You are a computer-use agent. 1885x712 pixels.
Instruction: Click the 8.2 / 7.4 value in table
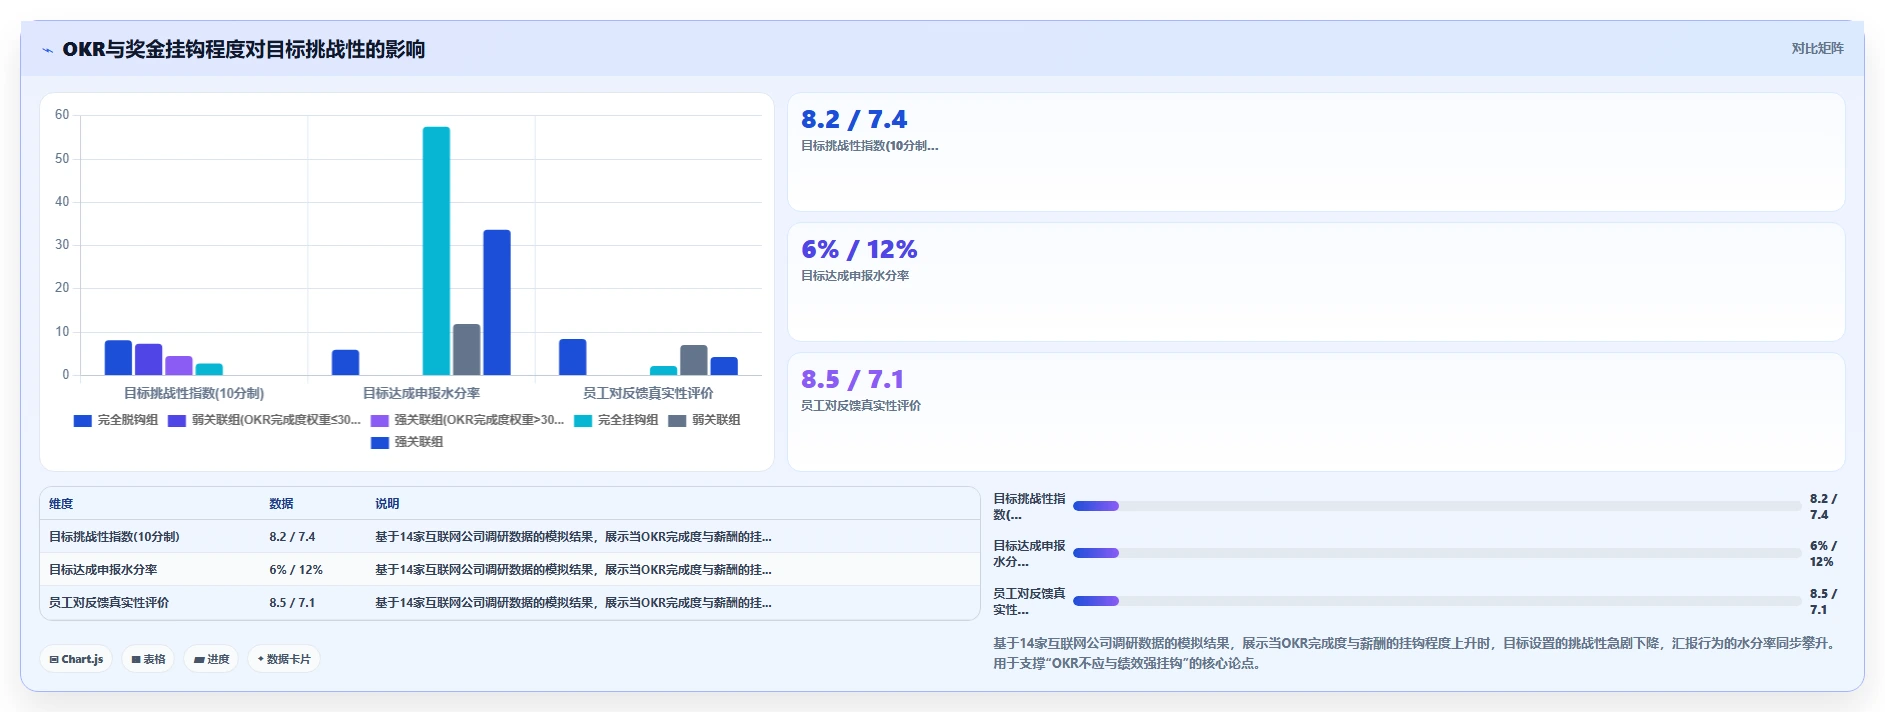pos(292,537)
